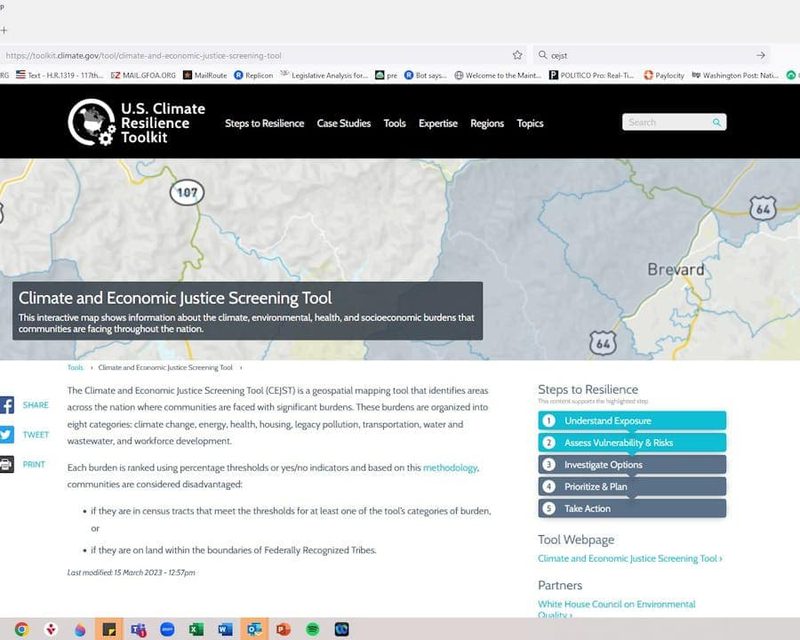800x640 pixels.
Task: Open the MAIL.GFOA.ORG bookmark
Action: coord(143,75)
